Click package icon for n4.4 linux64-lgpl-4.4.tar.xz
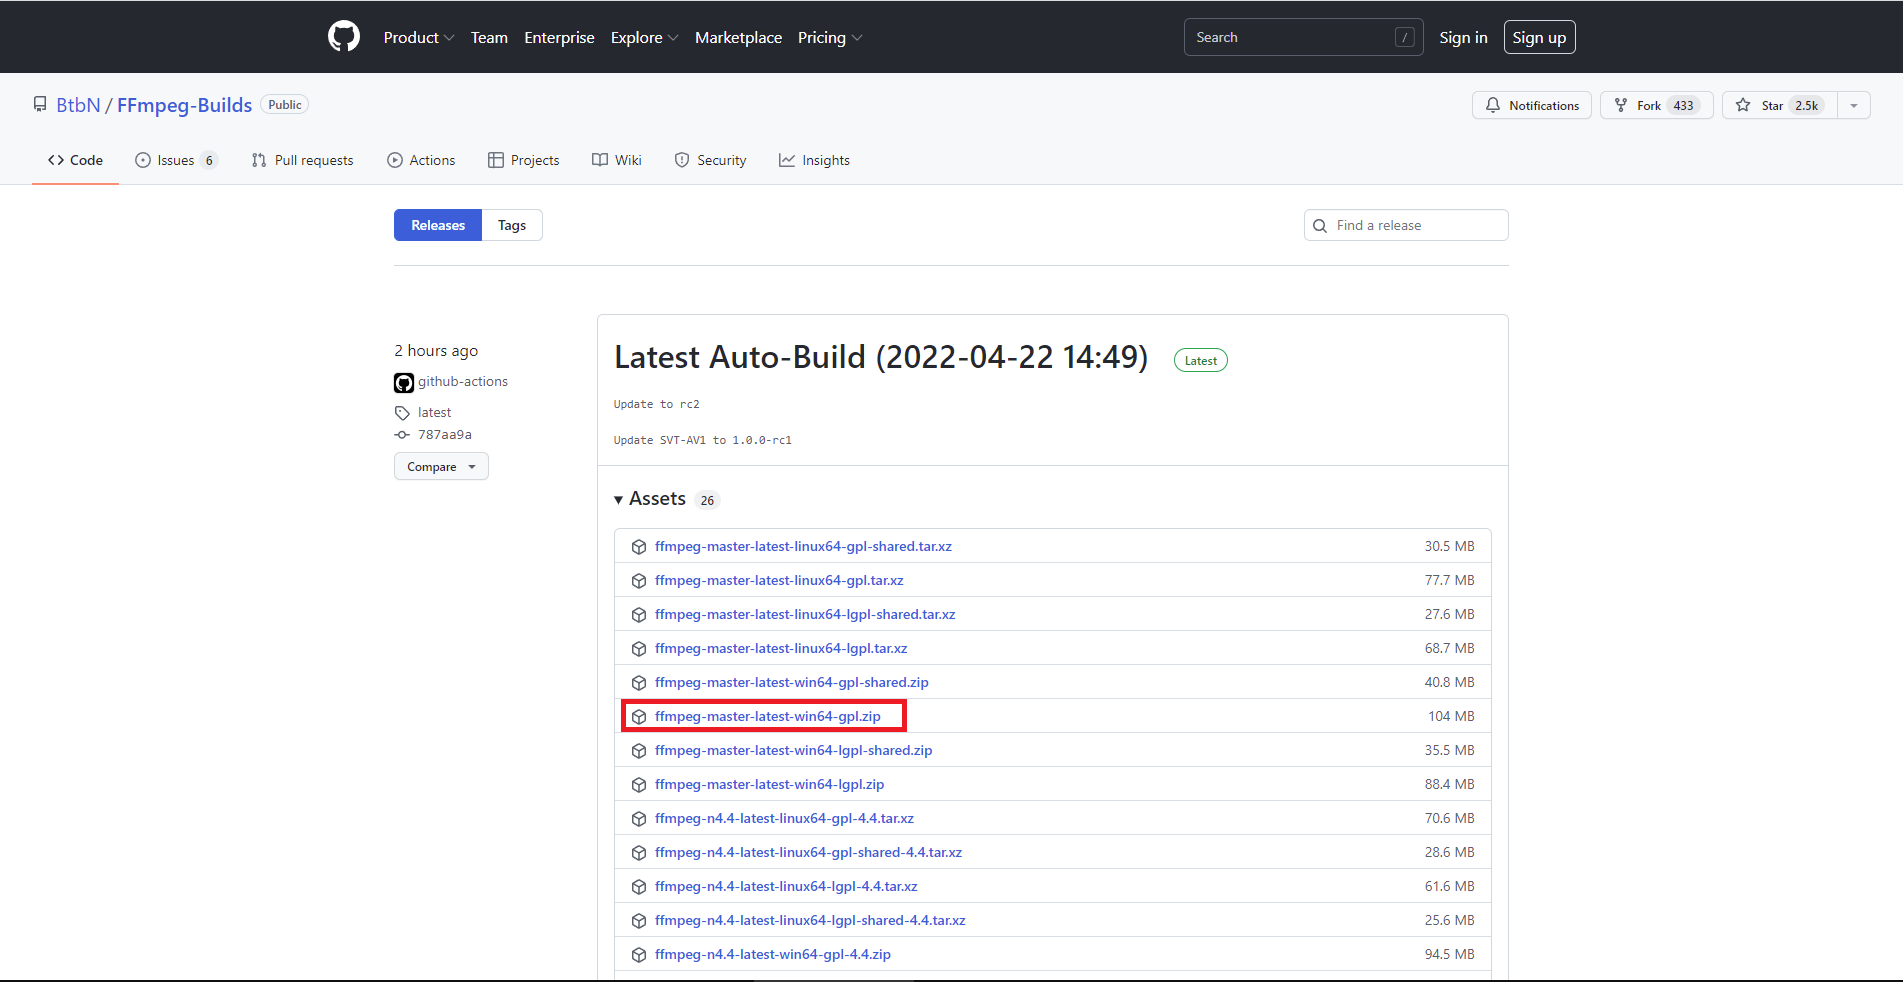The height and width of the screenshot is (982, 1903). 639,887
